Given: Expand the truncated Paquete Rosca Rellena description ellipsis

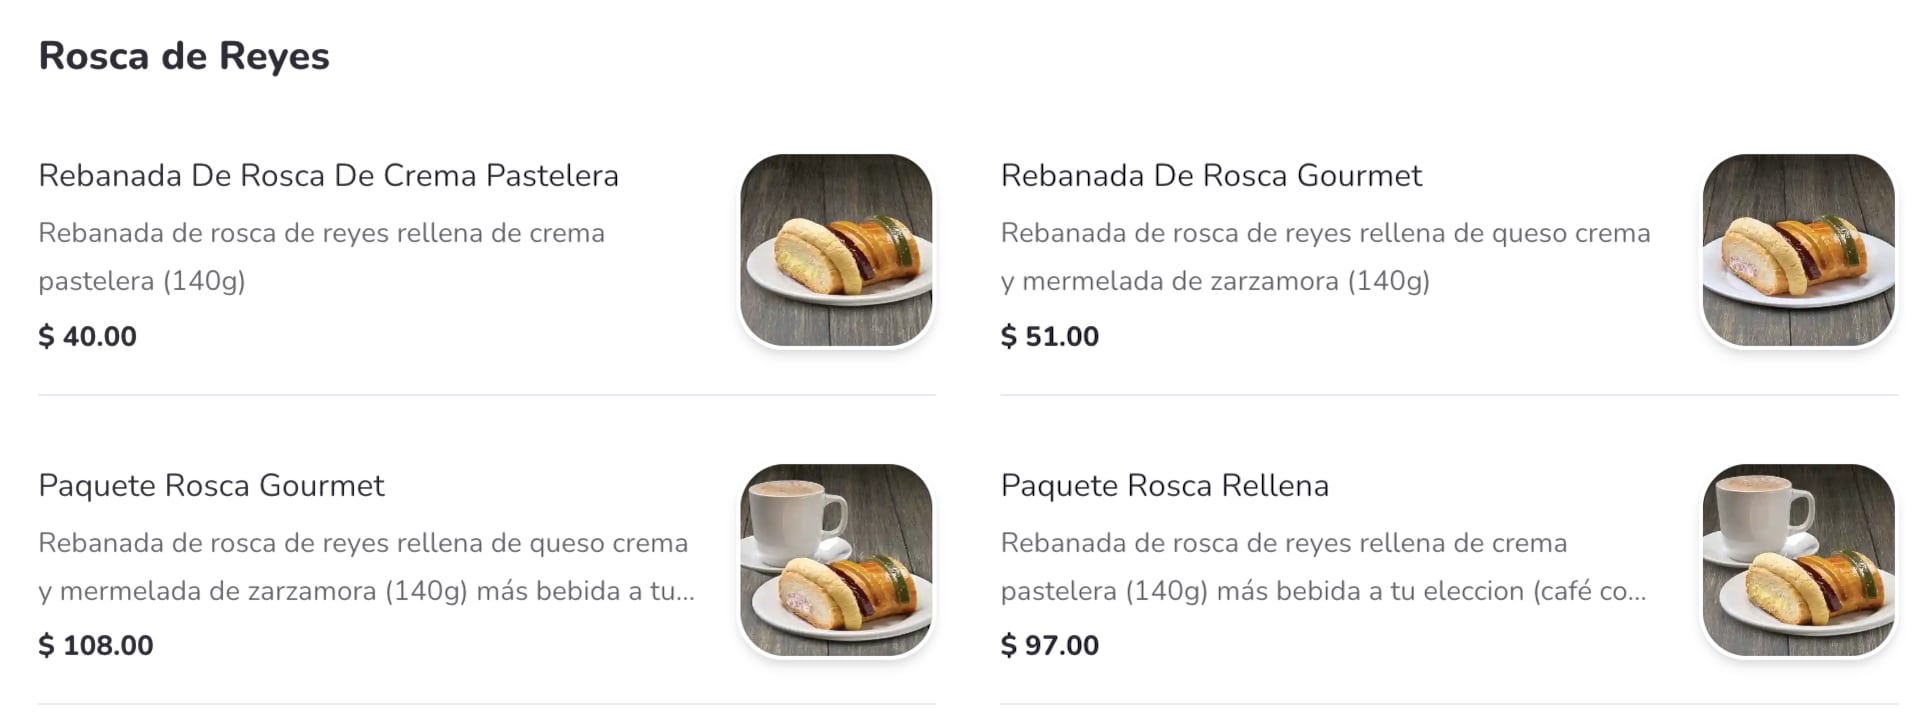Looking at the screenshot, I should pyautogui.click(x=1636, y=592).
